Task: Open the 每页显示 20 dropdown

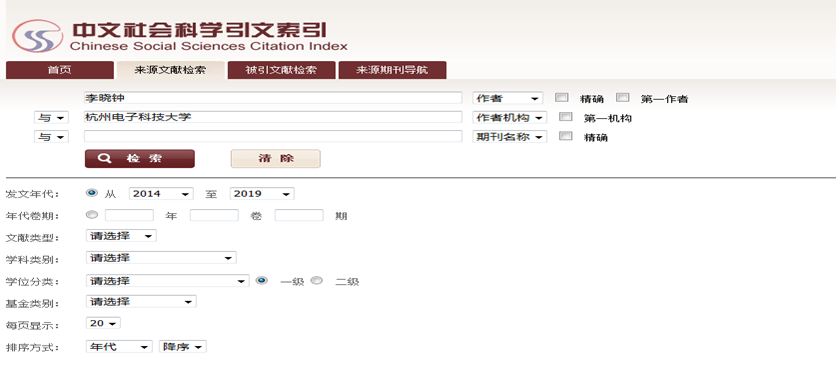Action: pos(103,324)
